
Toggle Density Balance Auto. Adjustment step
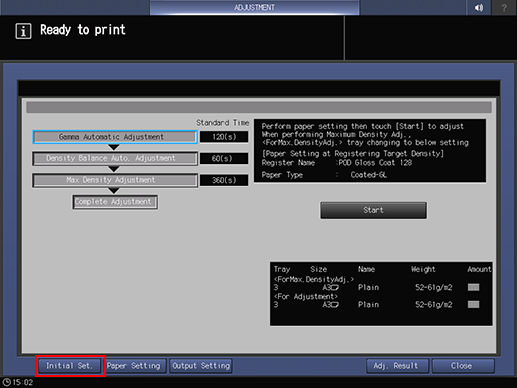(115, 158)
